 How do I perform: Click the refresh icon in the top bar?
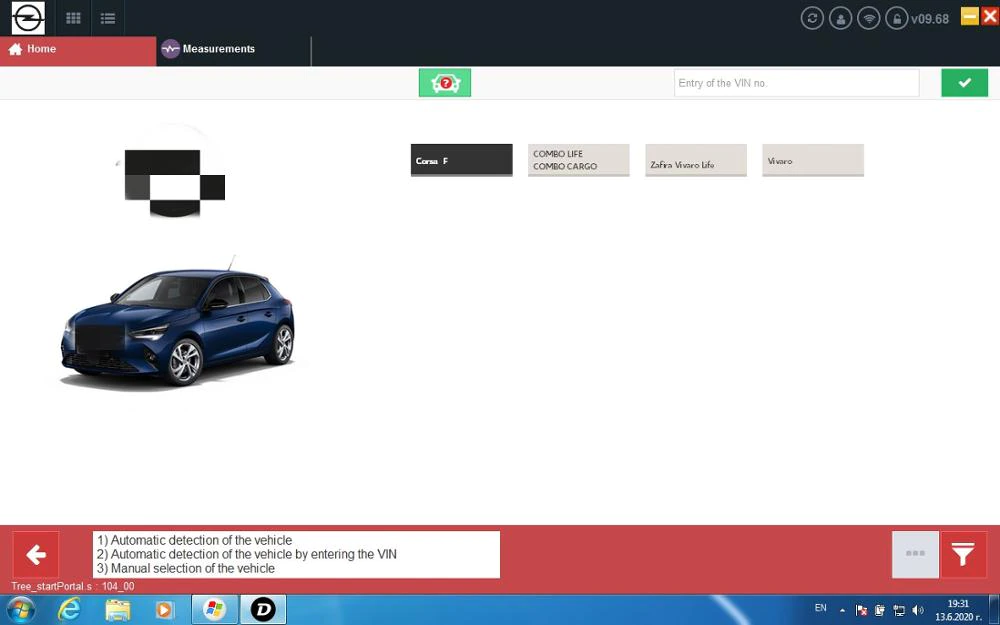812,18
